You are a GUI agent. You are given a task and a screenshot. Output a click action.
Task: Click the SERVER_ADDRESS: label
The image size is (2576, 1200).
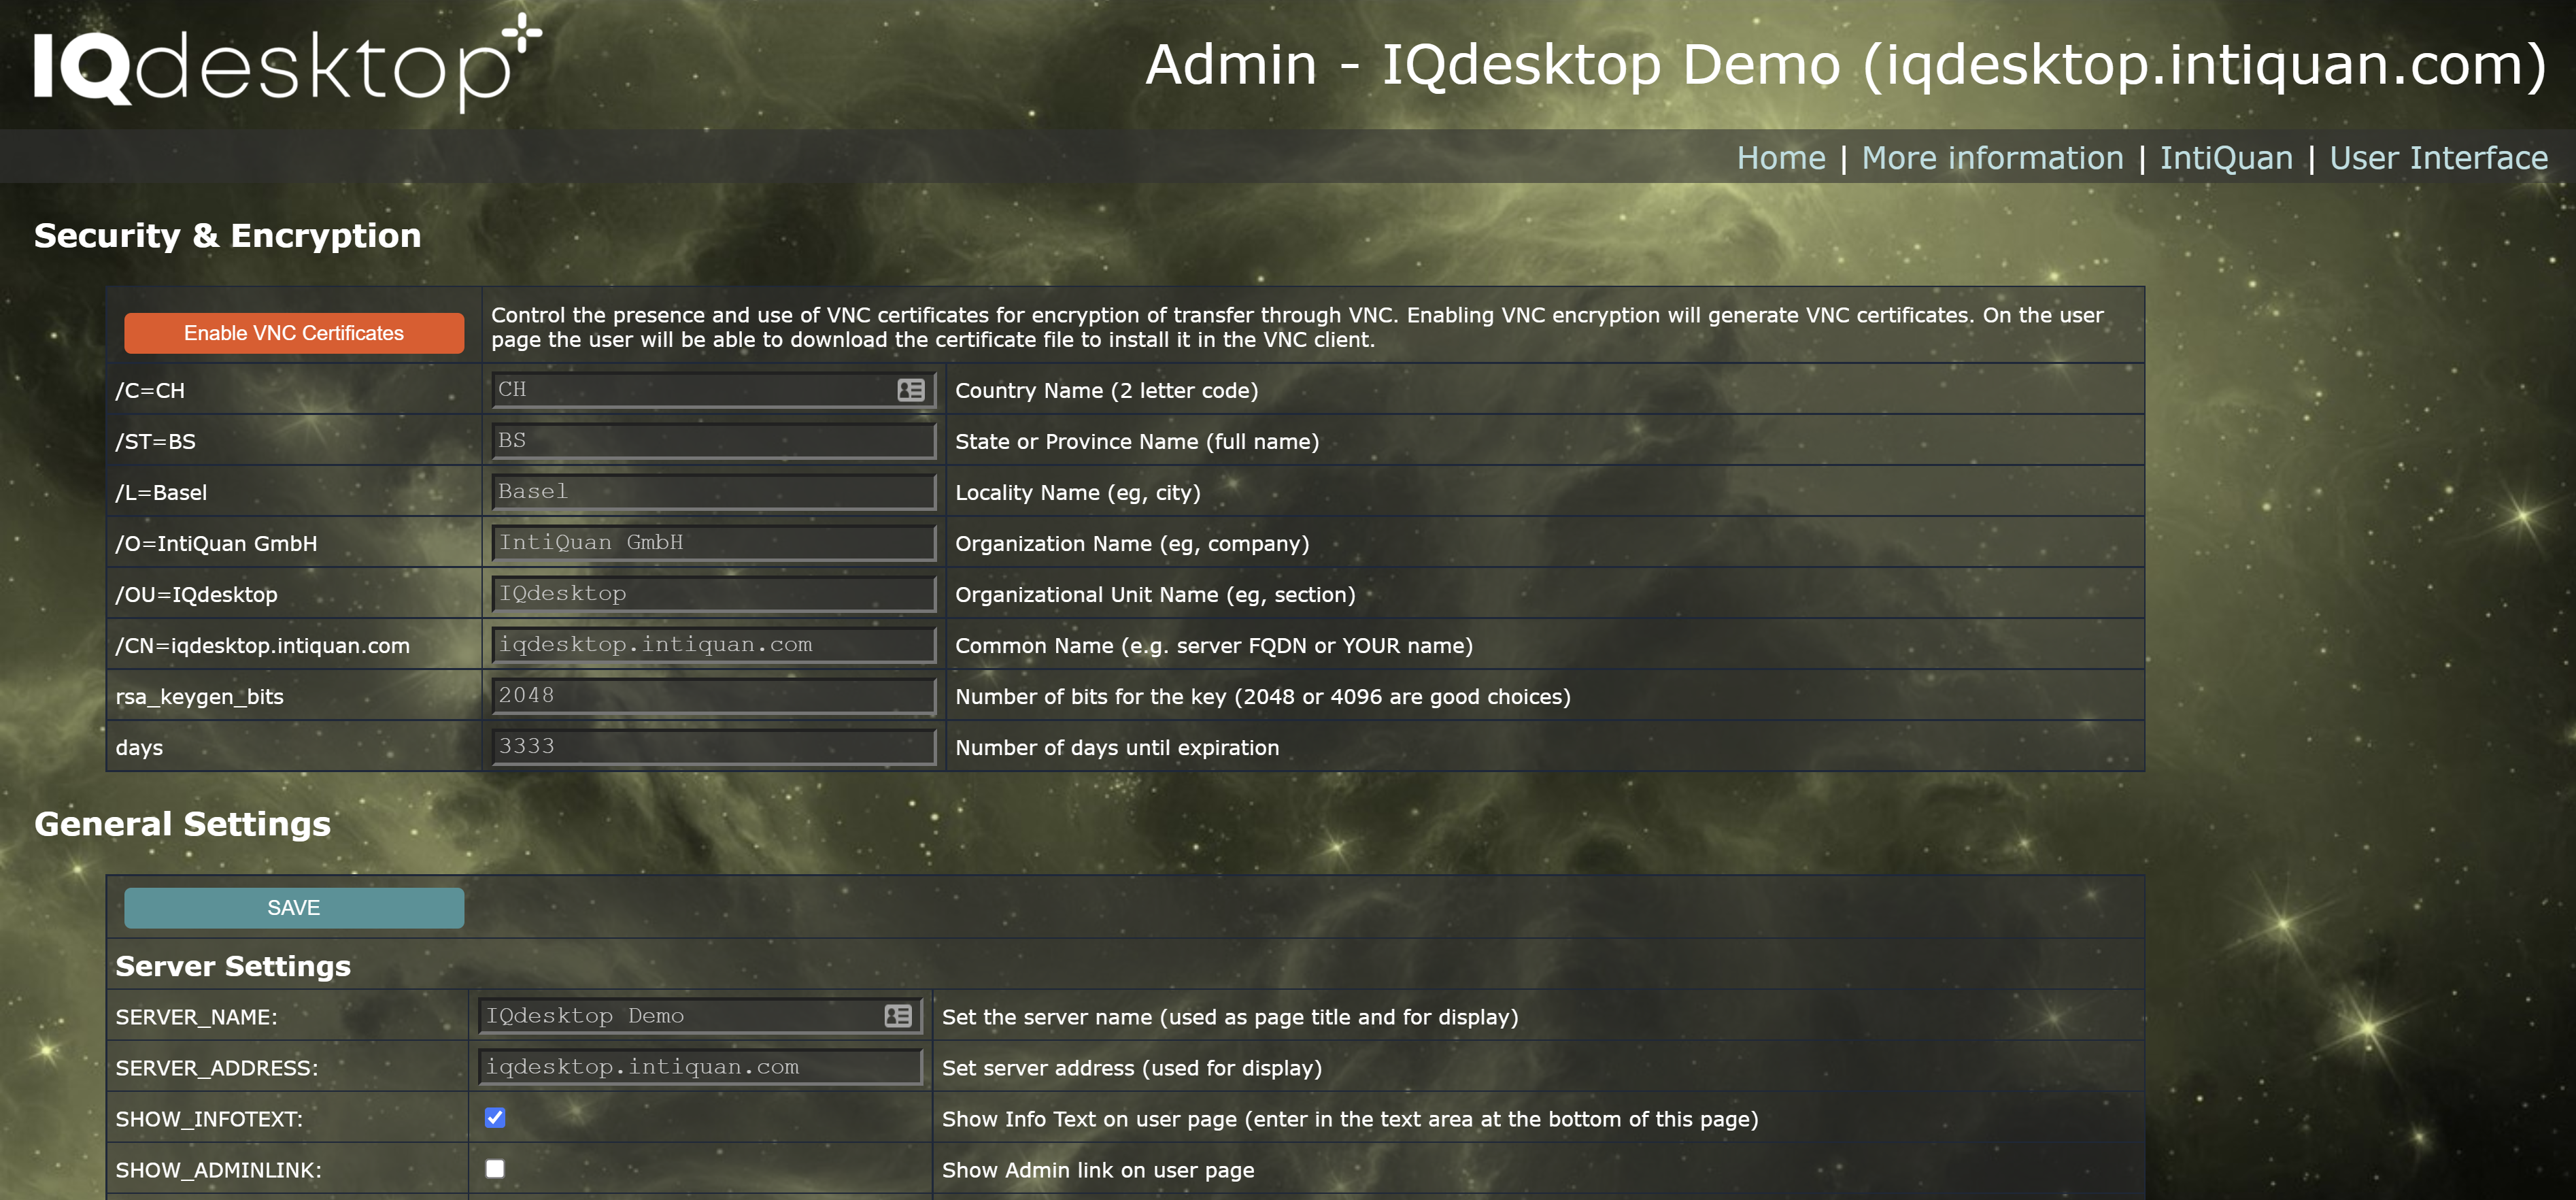click(x=216, y=1068)
